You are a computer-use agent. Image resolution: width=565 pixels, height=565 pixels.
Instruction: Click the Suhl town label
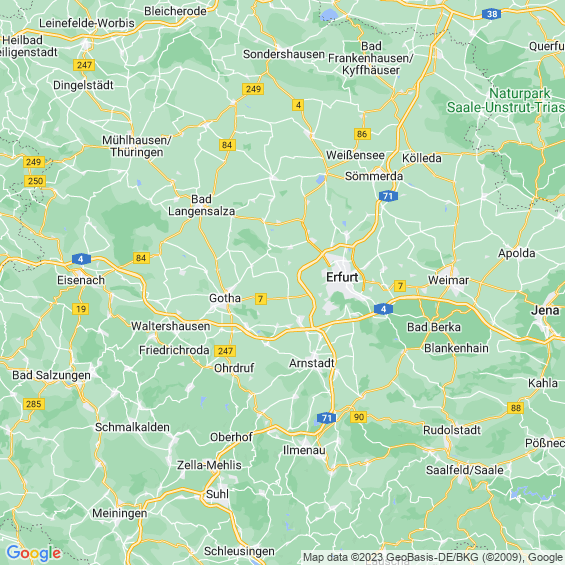tap(217, 494)
